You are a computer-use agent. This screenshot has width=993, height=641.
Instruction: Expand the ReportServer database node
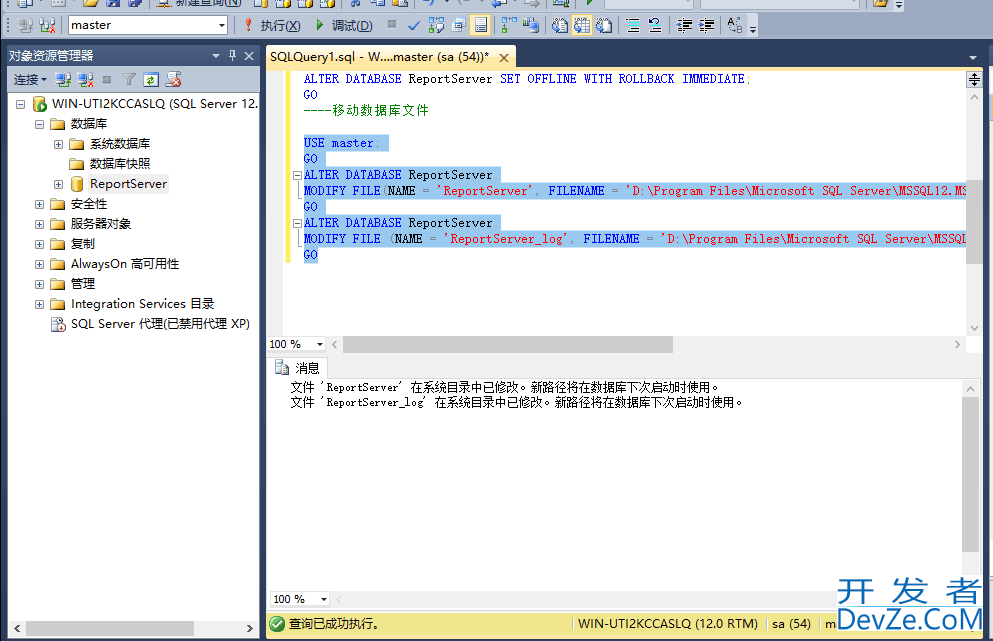pyautogui.click(x=58, y=184)
